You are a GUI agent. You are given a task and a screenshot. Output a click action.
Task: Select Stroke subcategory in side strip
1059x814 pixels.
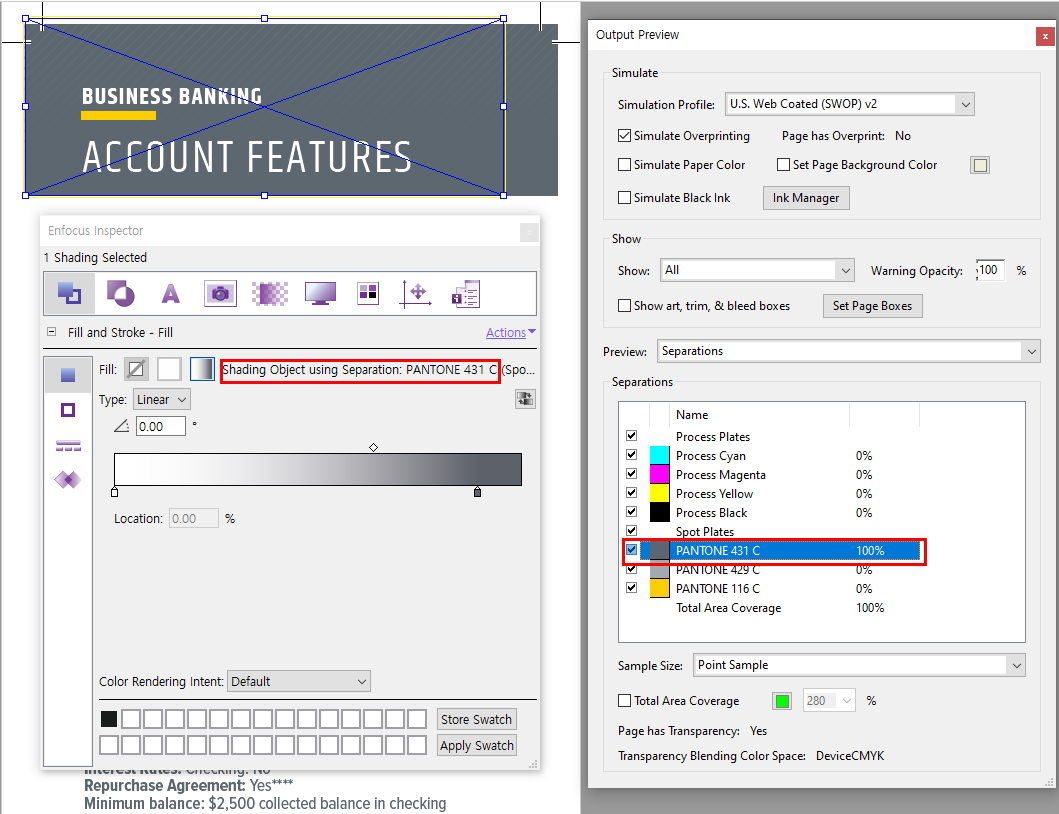coord(68,410)
